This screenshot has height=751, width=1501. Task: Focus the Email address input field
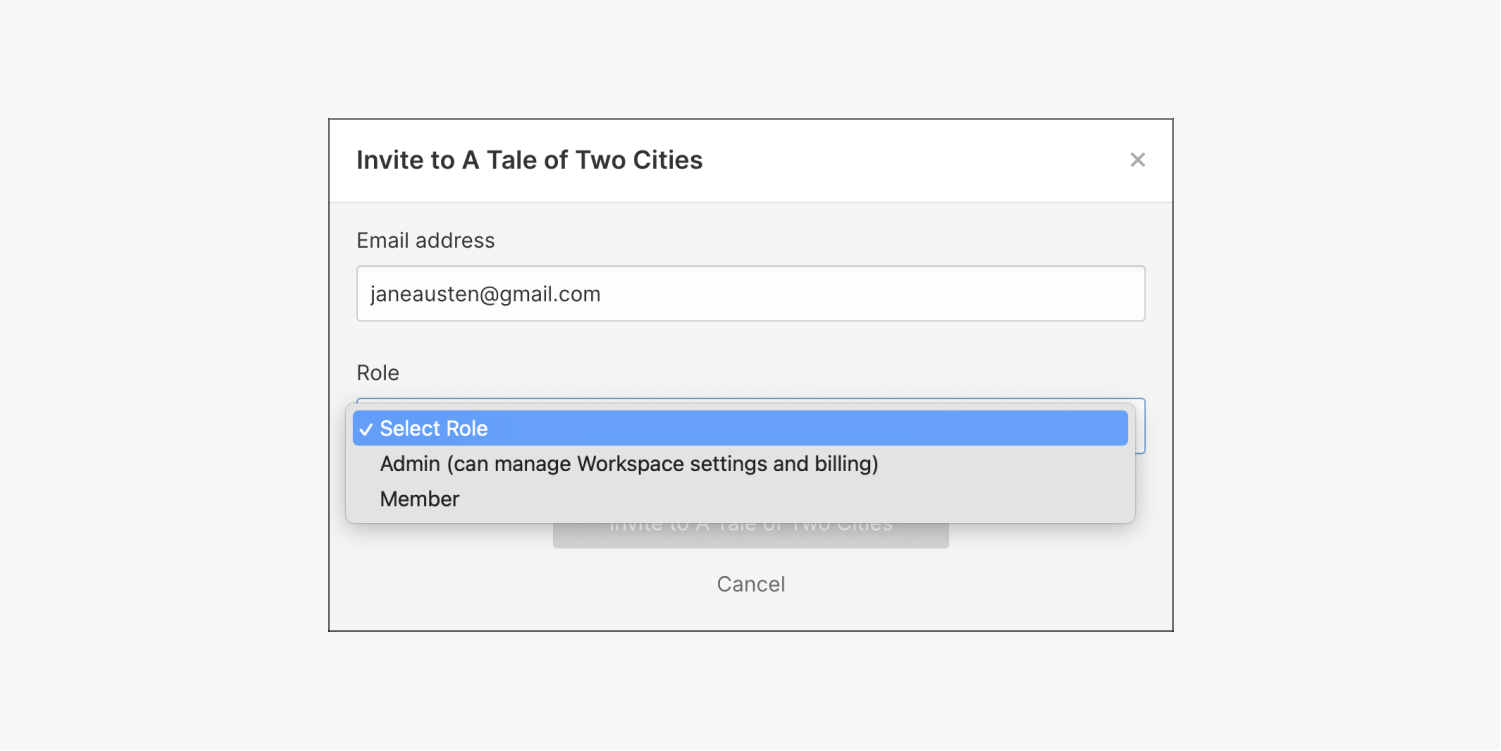click(750, 294)
